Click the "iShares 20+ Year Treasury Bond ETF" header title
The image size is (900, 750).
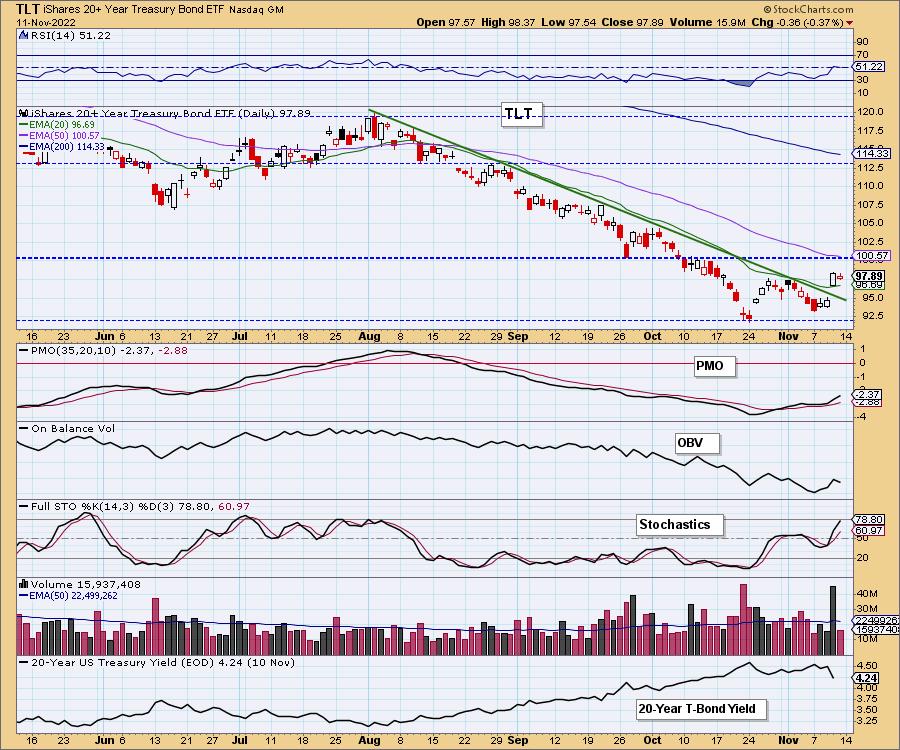tap(134, 10)
